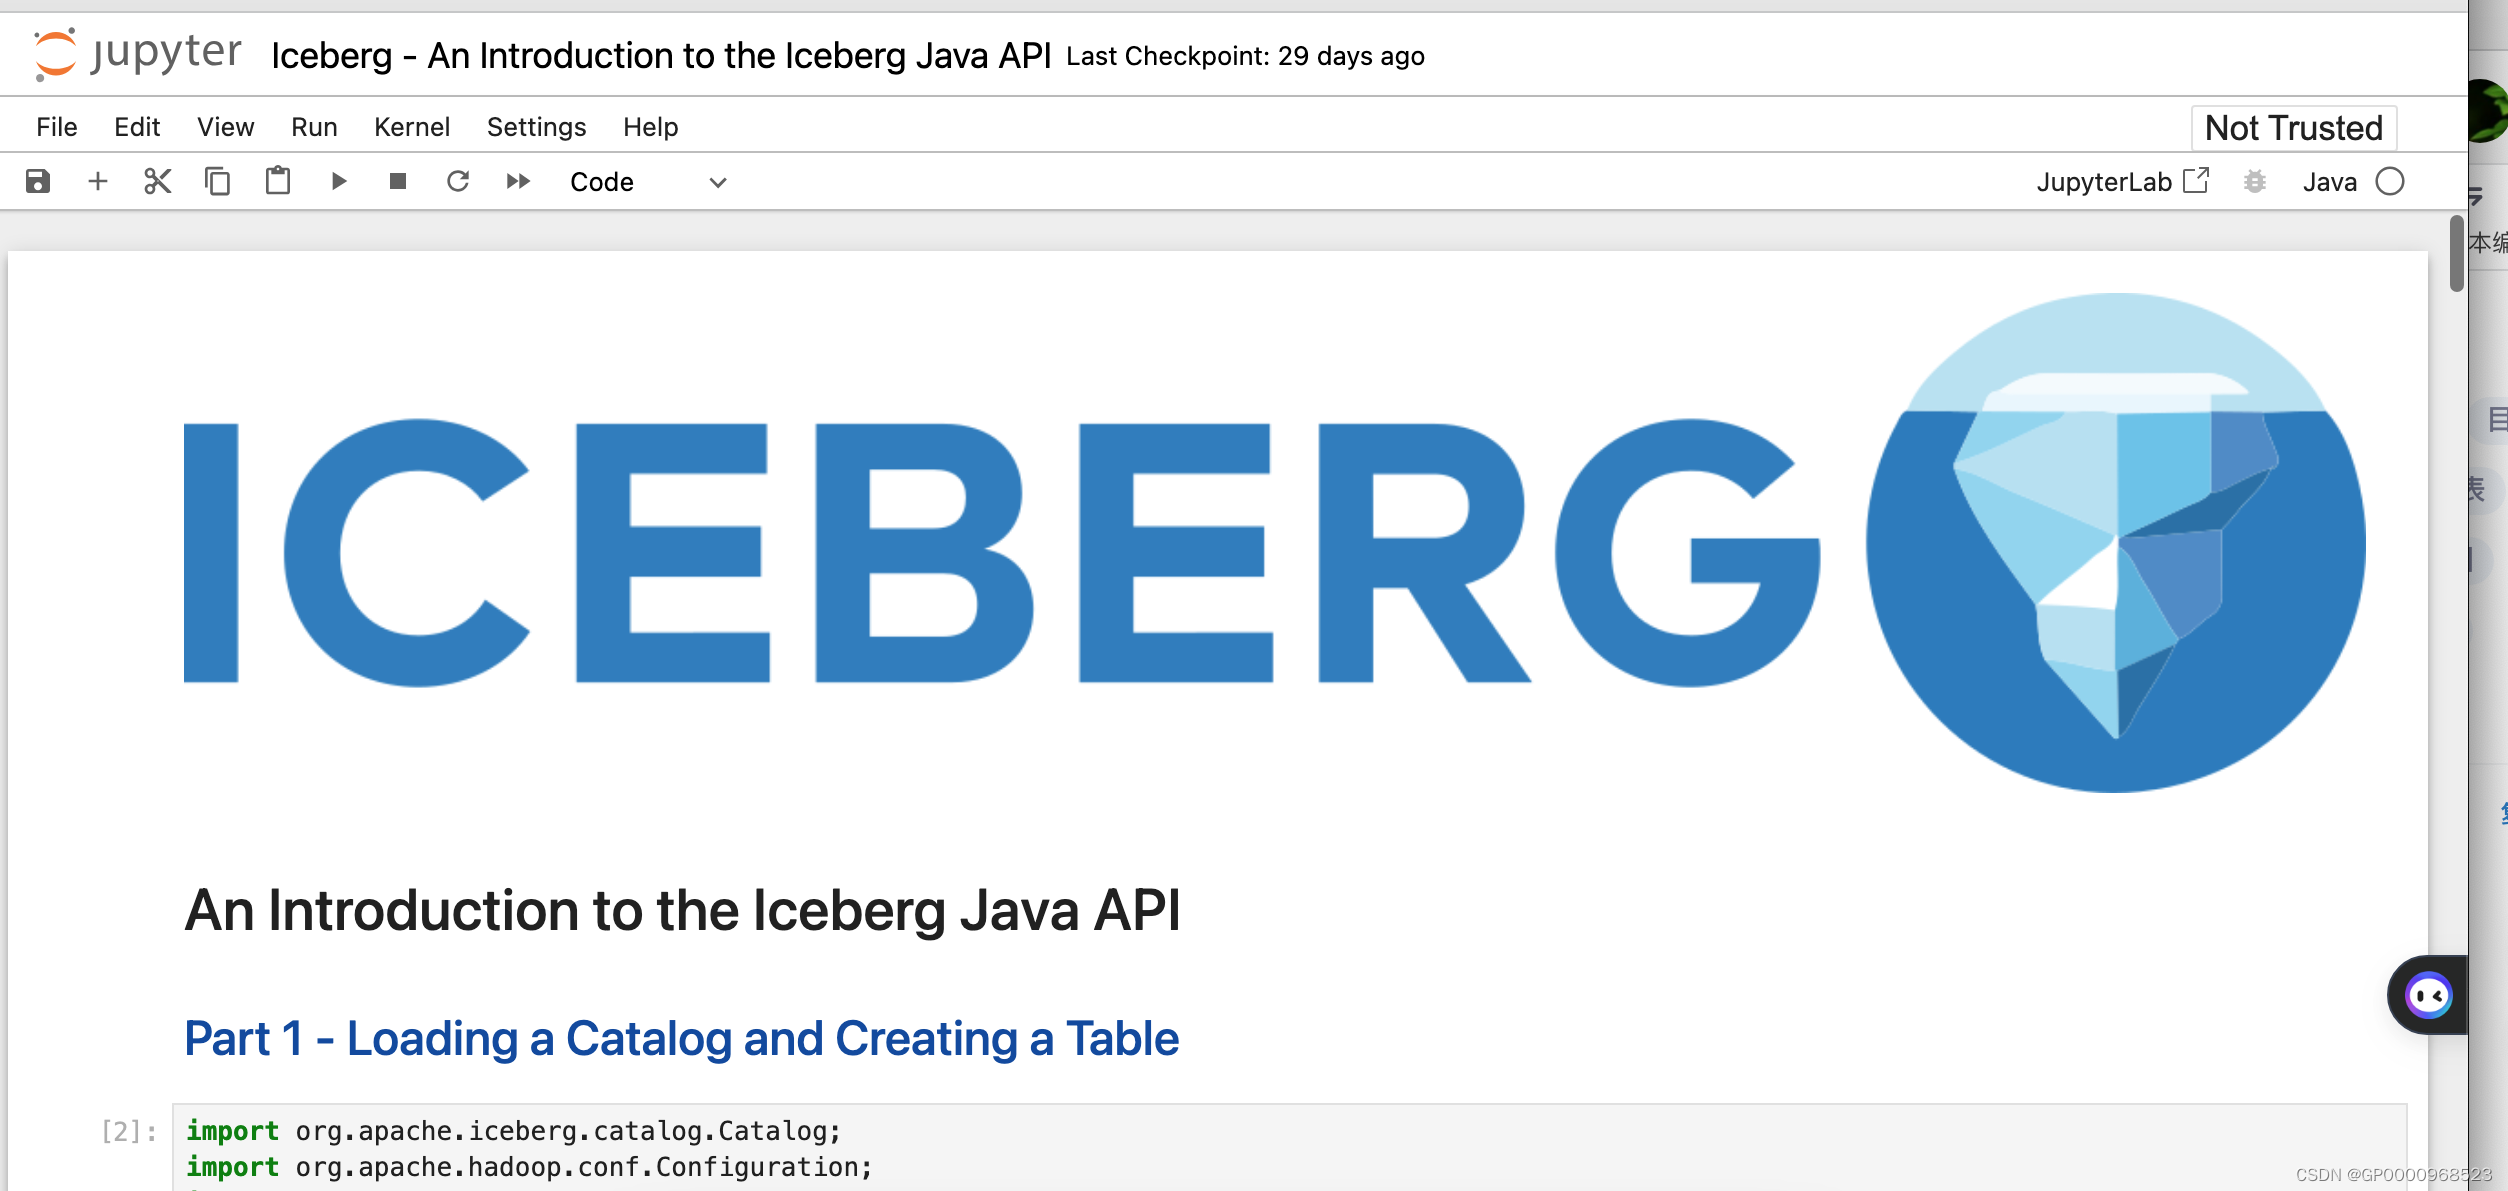Open the Kernel menu
The height and width of the screenshot is (1191, 2508).
(x=409, y=125)
